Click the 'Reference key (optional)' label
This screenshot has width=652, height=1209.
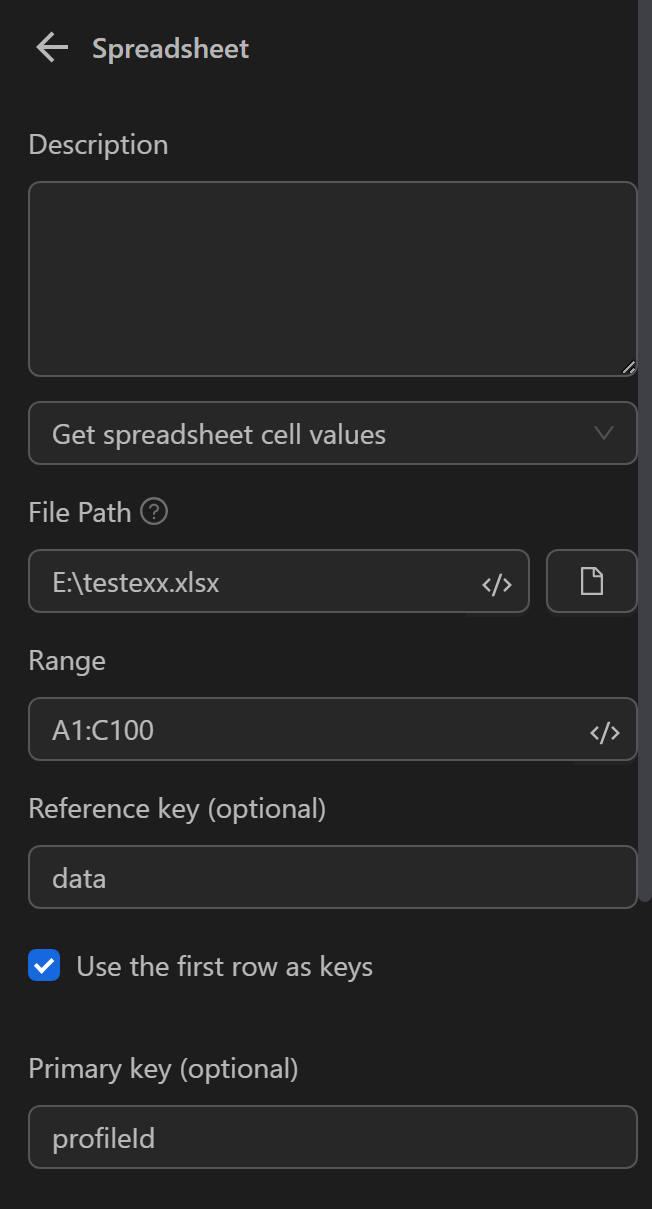pos(177,808)
